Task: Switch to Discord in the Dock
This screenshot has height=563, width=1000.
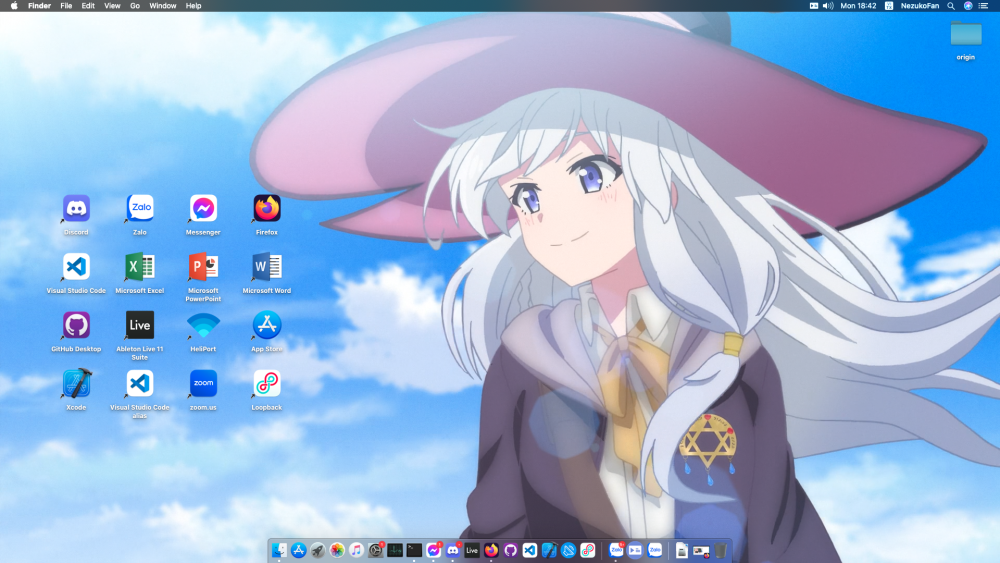Action: pos(453,550)
